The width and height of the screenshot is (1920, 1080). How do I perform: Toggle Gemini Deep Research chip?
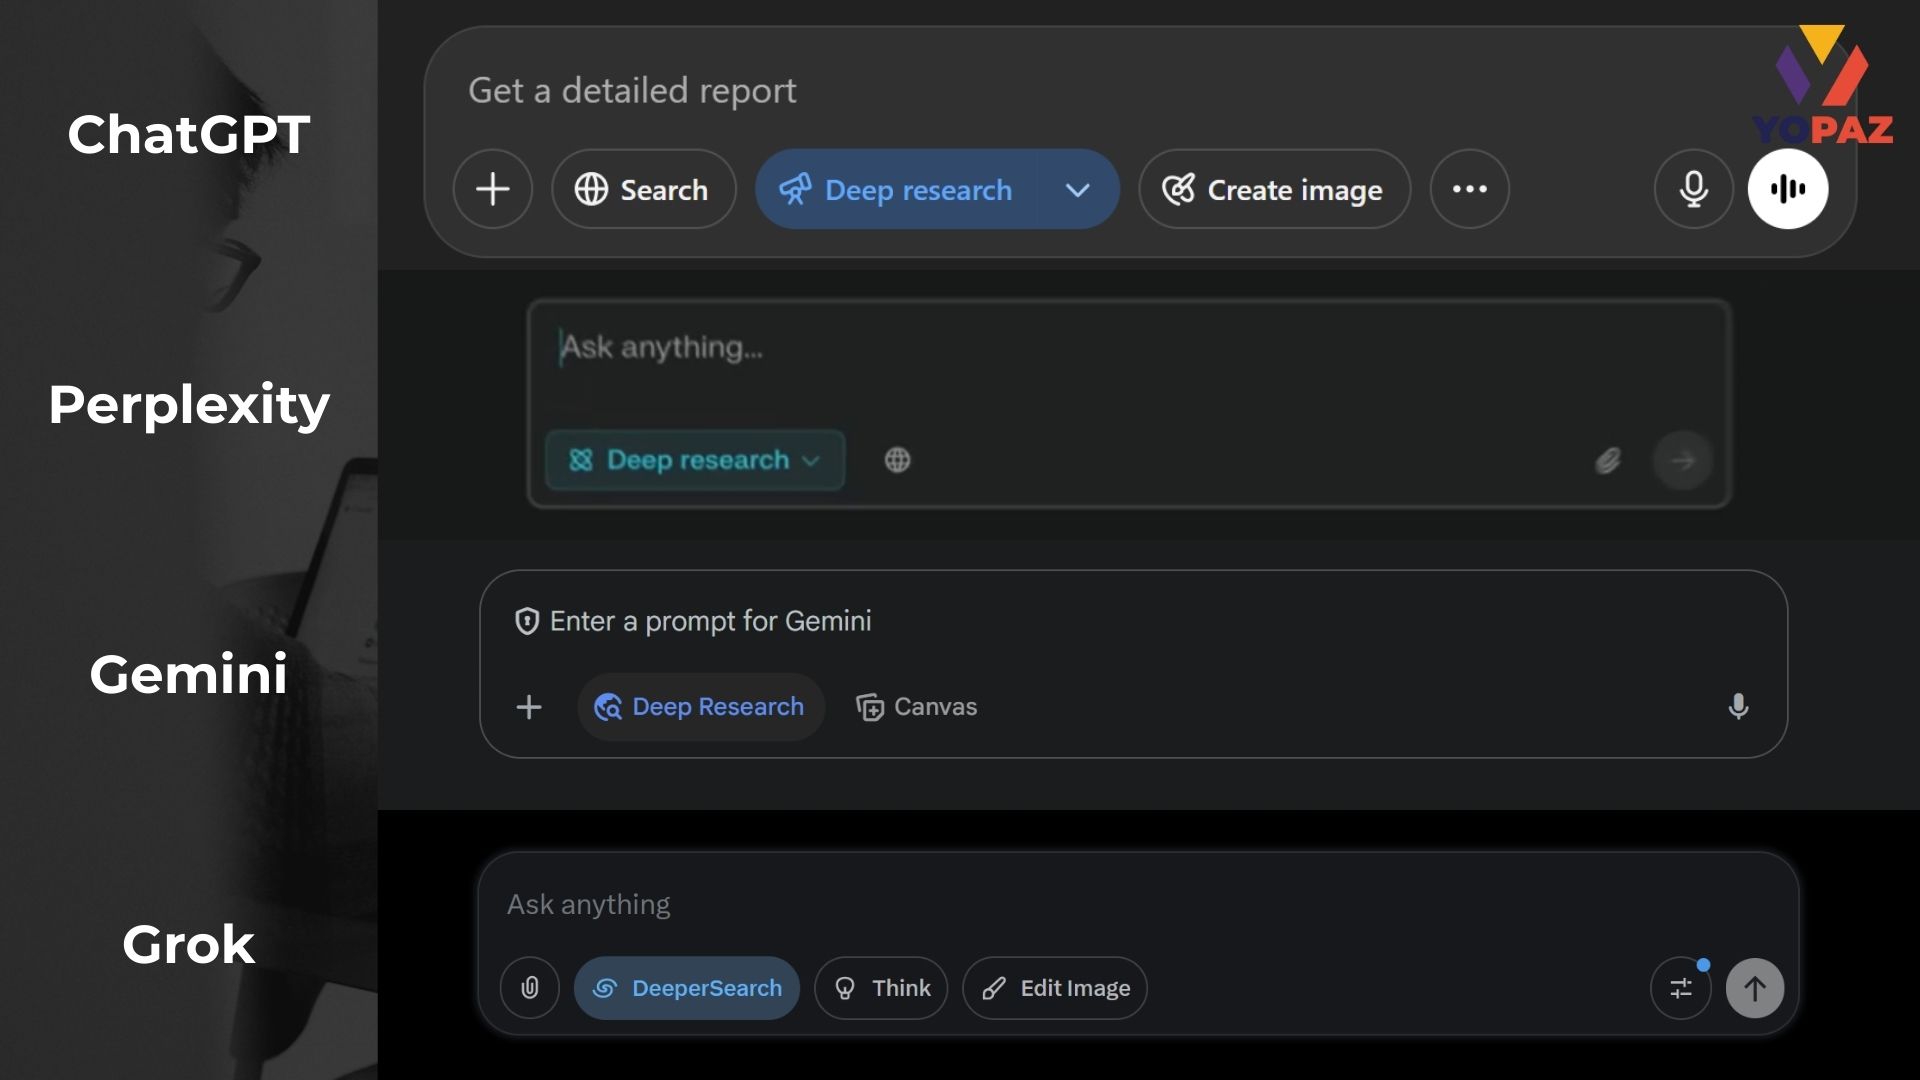[701, 707]
